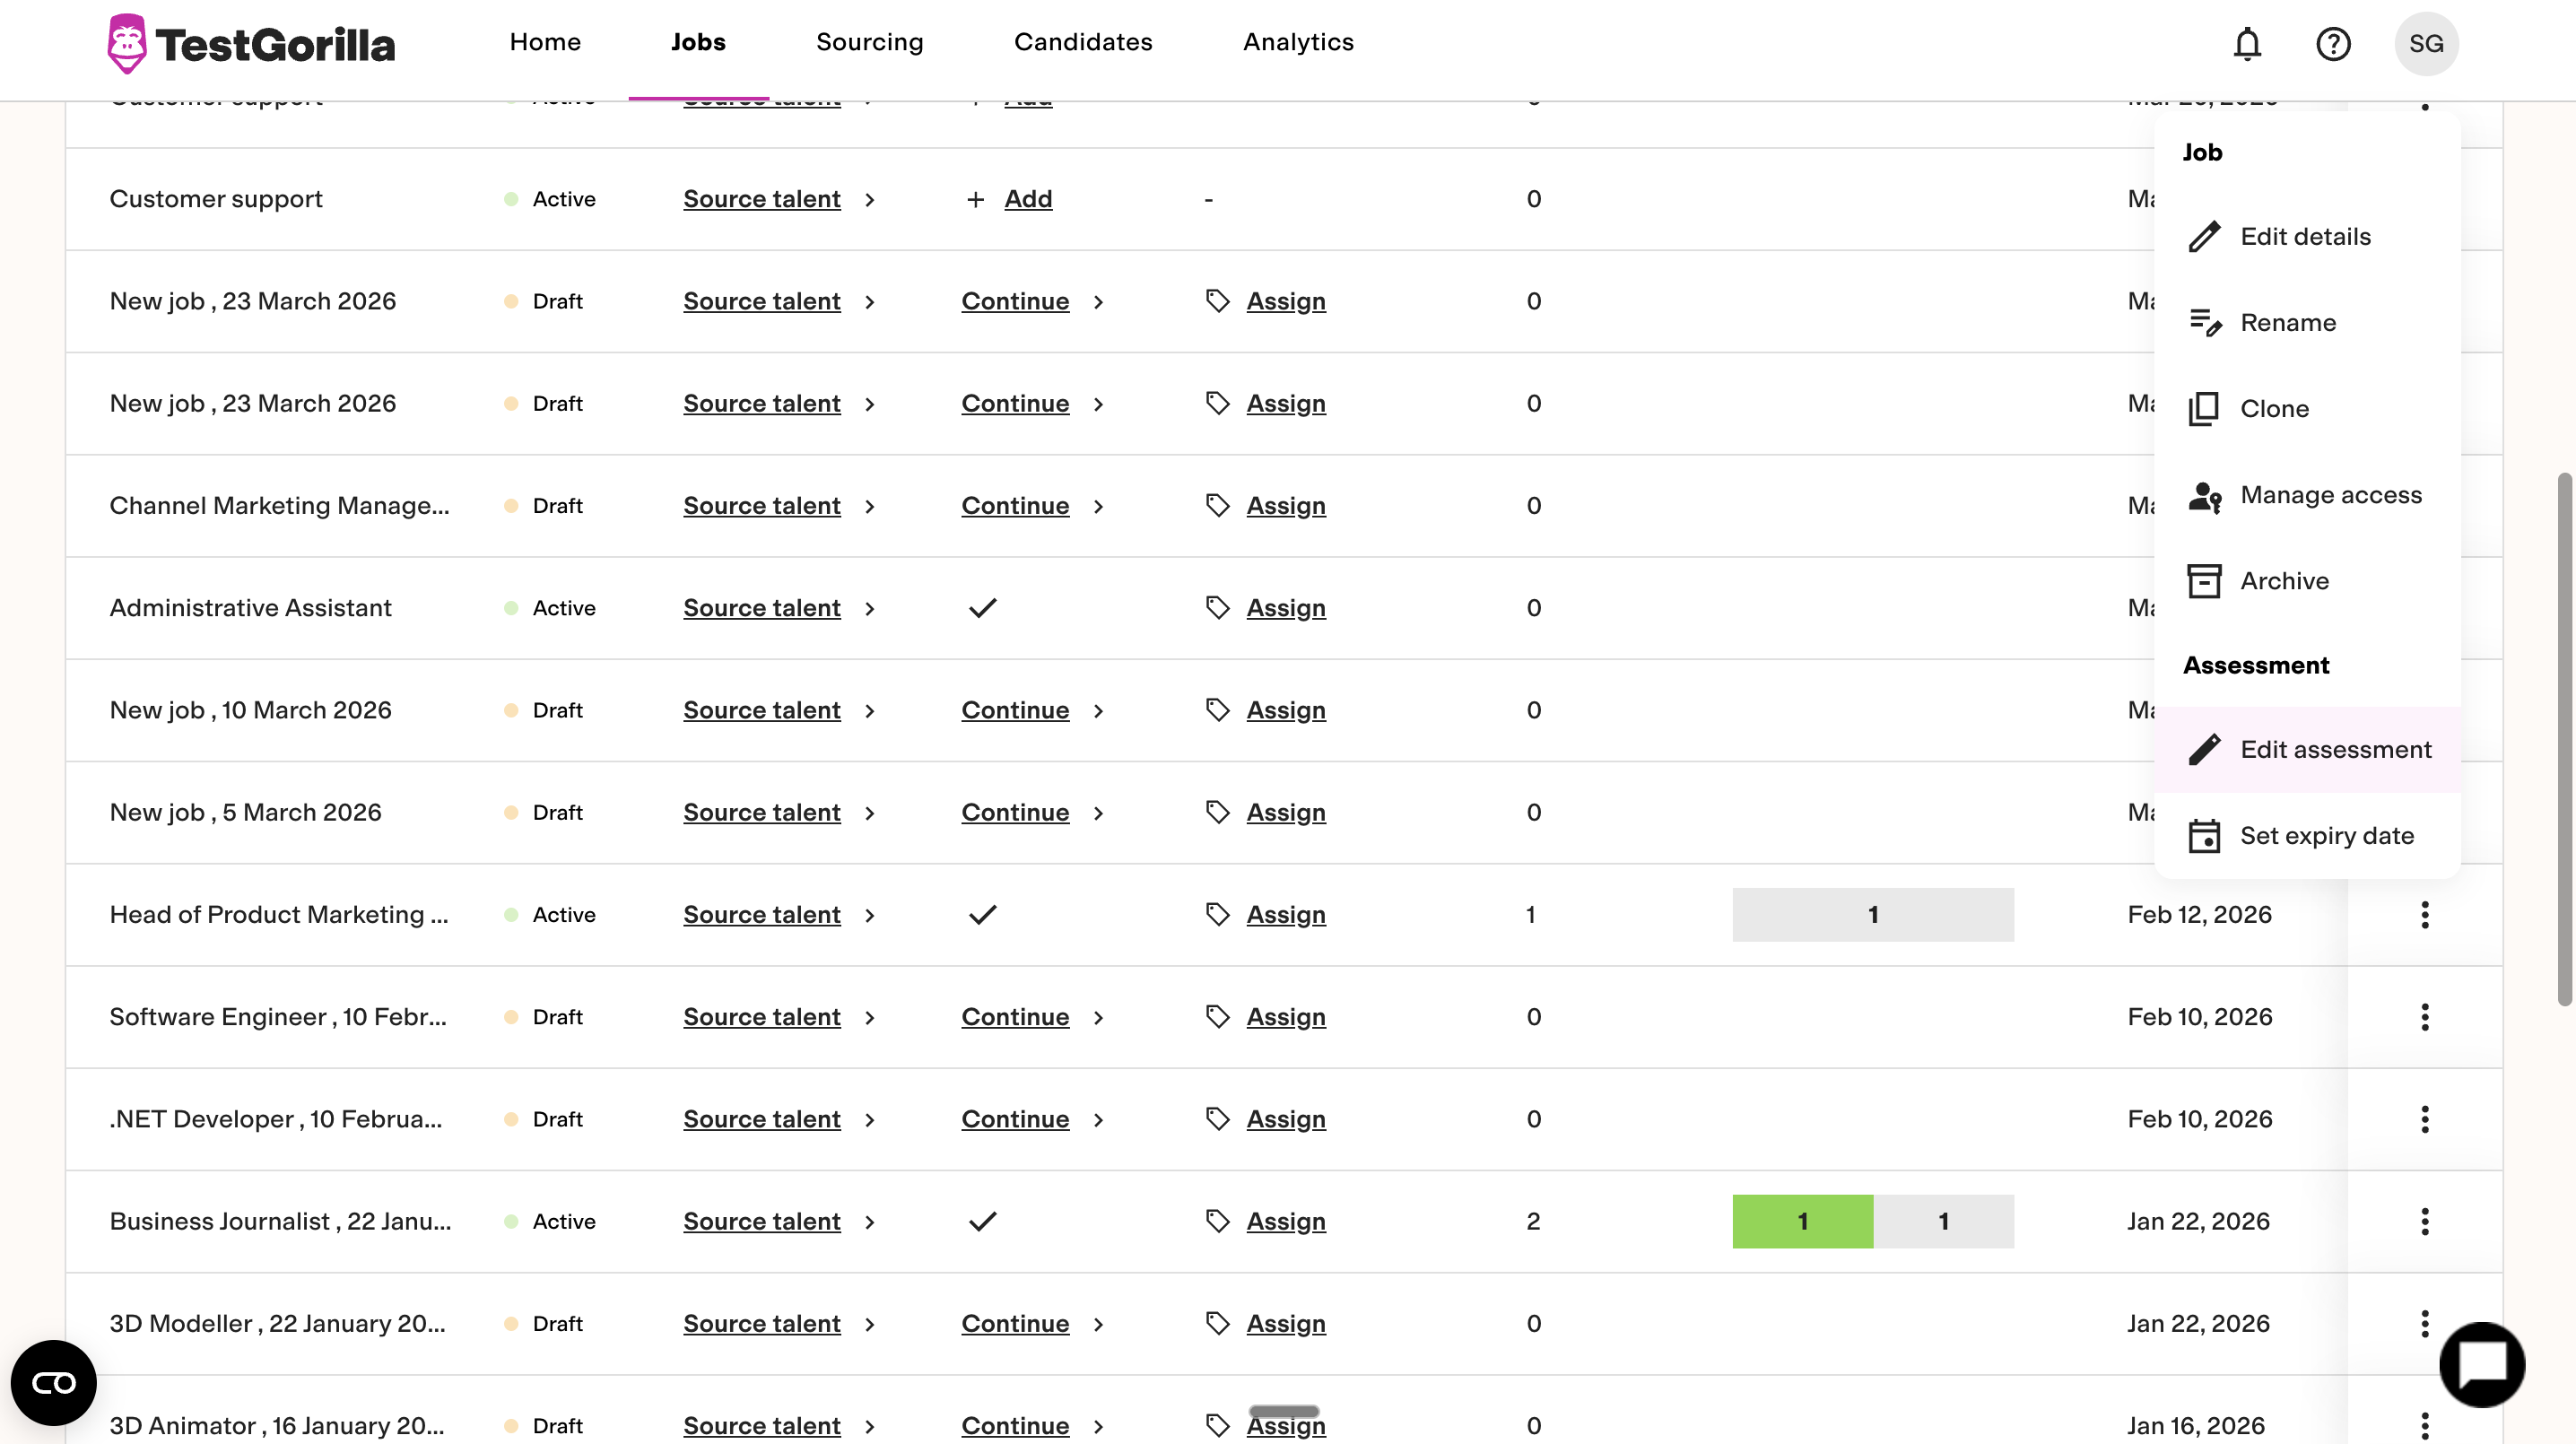Click chevron after Source talent in Administrative Assistant row
Screen dimensions: 2576x1444
[870, 609]
